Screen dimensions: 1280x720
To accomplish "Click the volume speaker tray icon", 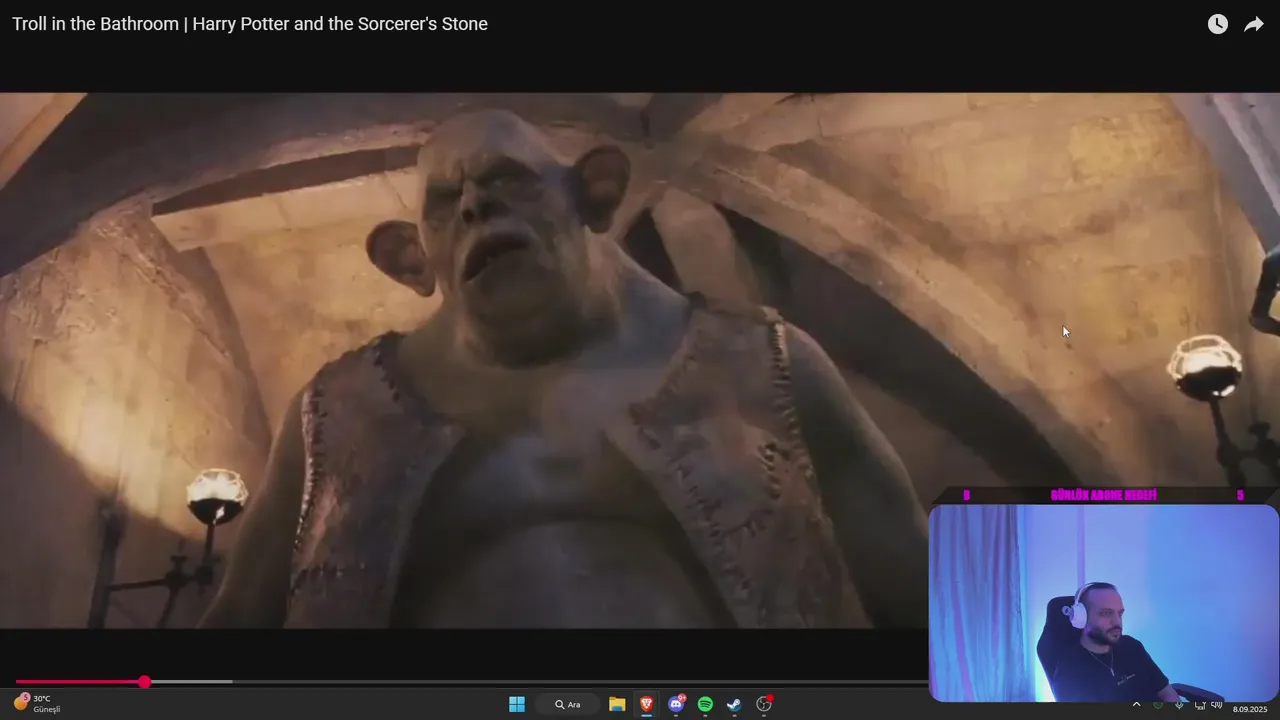I will click(x=1217, y=705).
